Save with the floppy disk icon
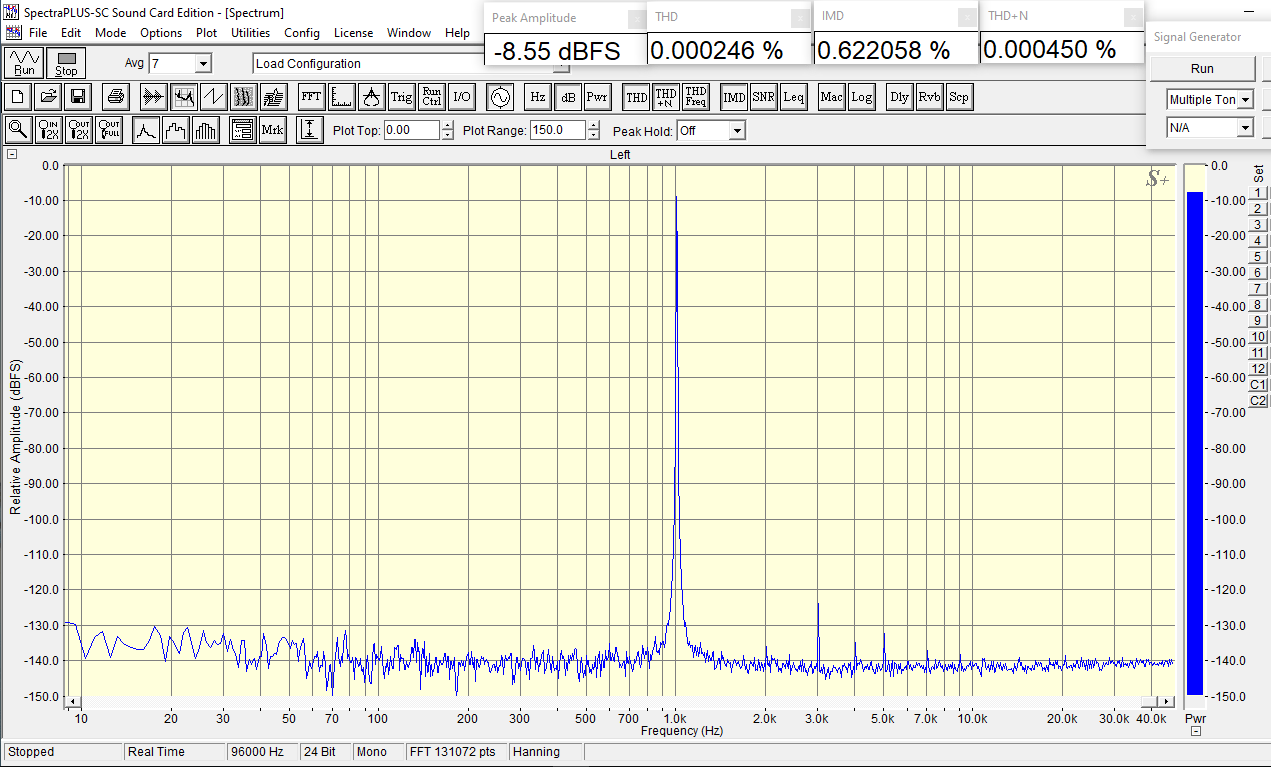This screenshot has height=767, width=1271. [79, 97]
